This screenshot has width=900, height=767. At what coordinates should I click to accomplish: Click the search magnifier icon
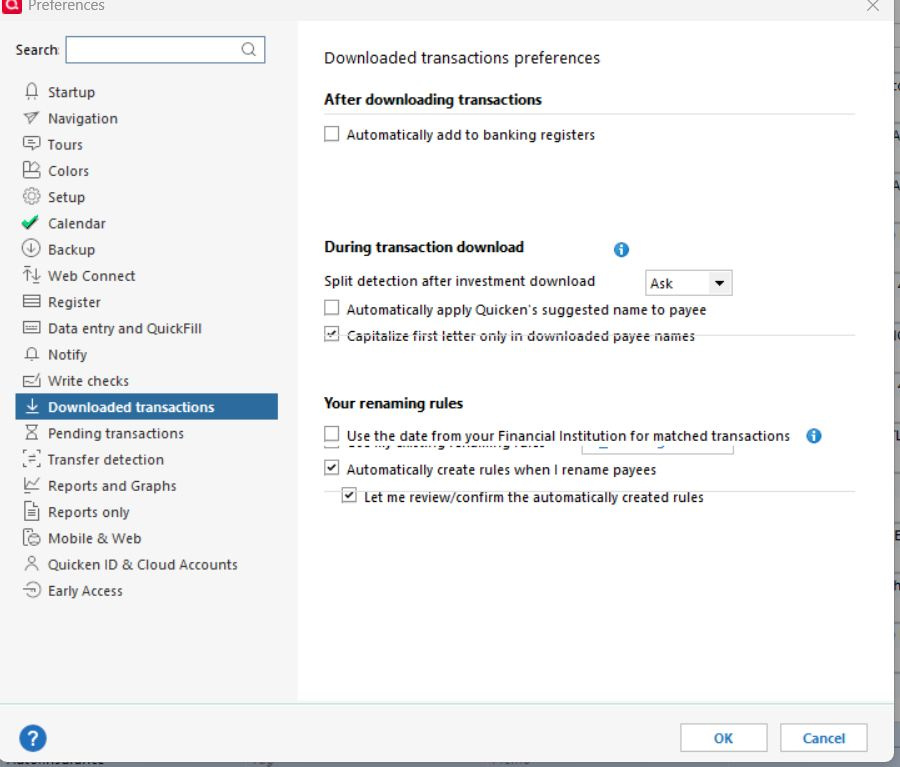249,49
